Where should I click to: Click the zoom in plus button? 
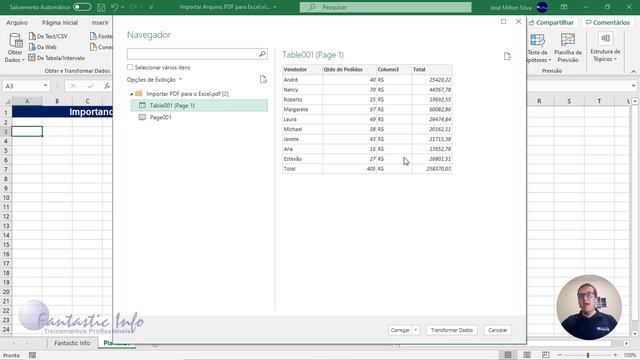click(x=616, y=356)
